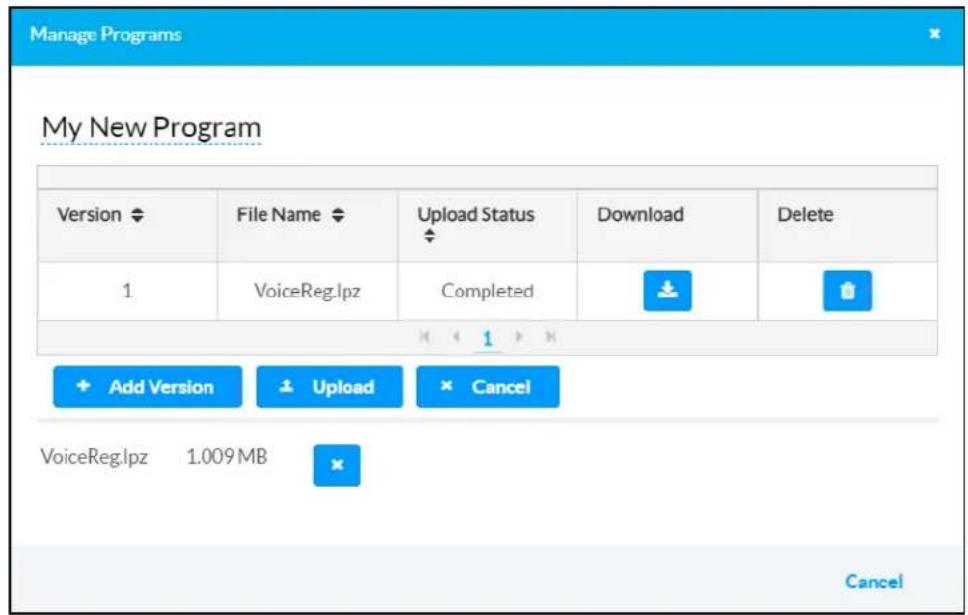Click version number 1 cell

pyautogui.click(x=127, y=291)
